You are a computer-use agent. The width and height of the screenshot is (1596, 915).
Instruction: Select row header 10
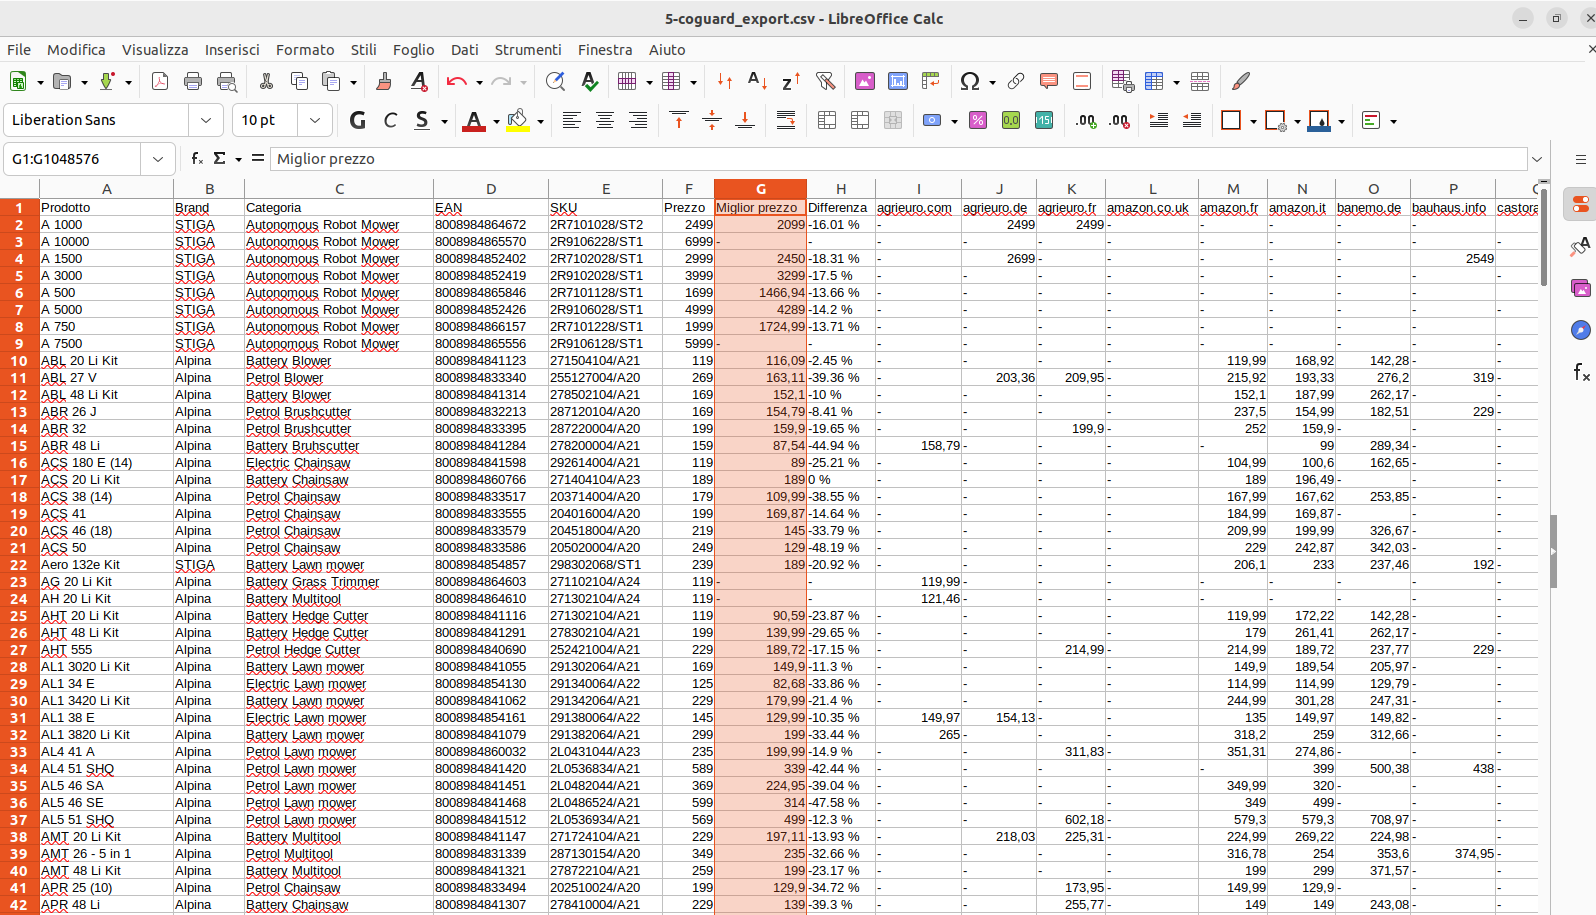click(x=19, y=360)
